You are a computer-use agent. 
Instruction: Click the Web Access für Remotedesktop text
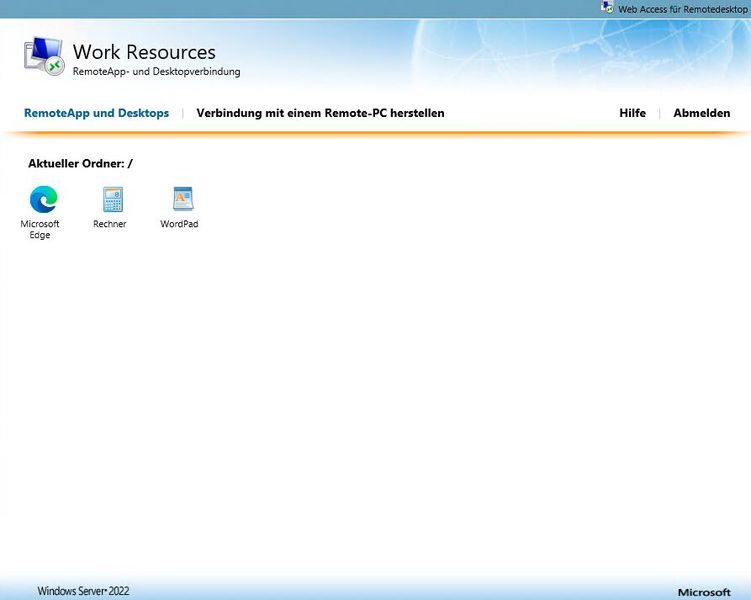(x=683, y=9)
